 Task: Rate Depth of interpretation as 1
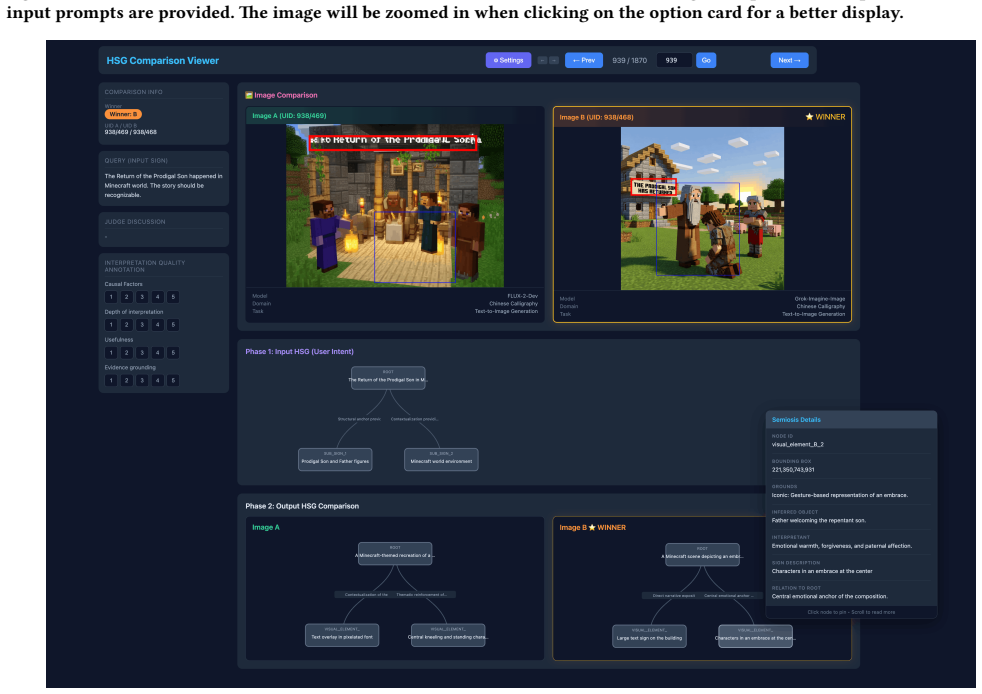(x=111, y=324)
